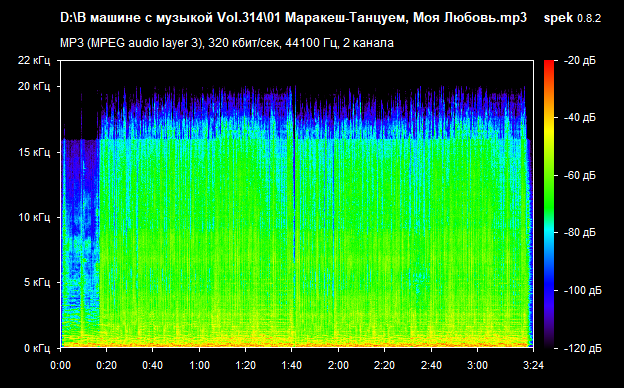Click the file path title text
Screen dimensions: 624x388
[x=293, y=18]
